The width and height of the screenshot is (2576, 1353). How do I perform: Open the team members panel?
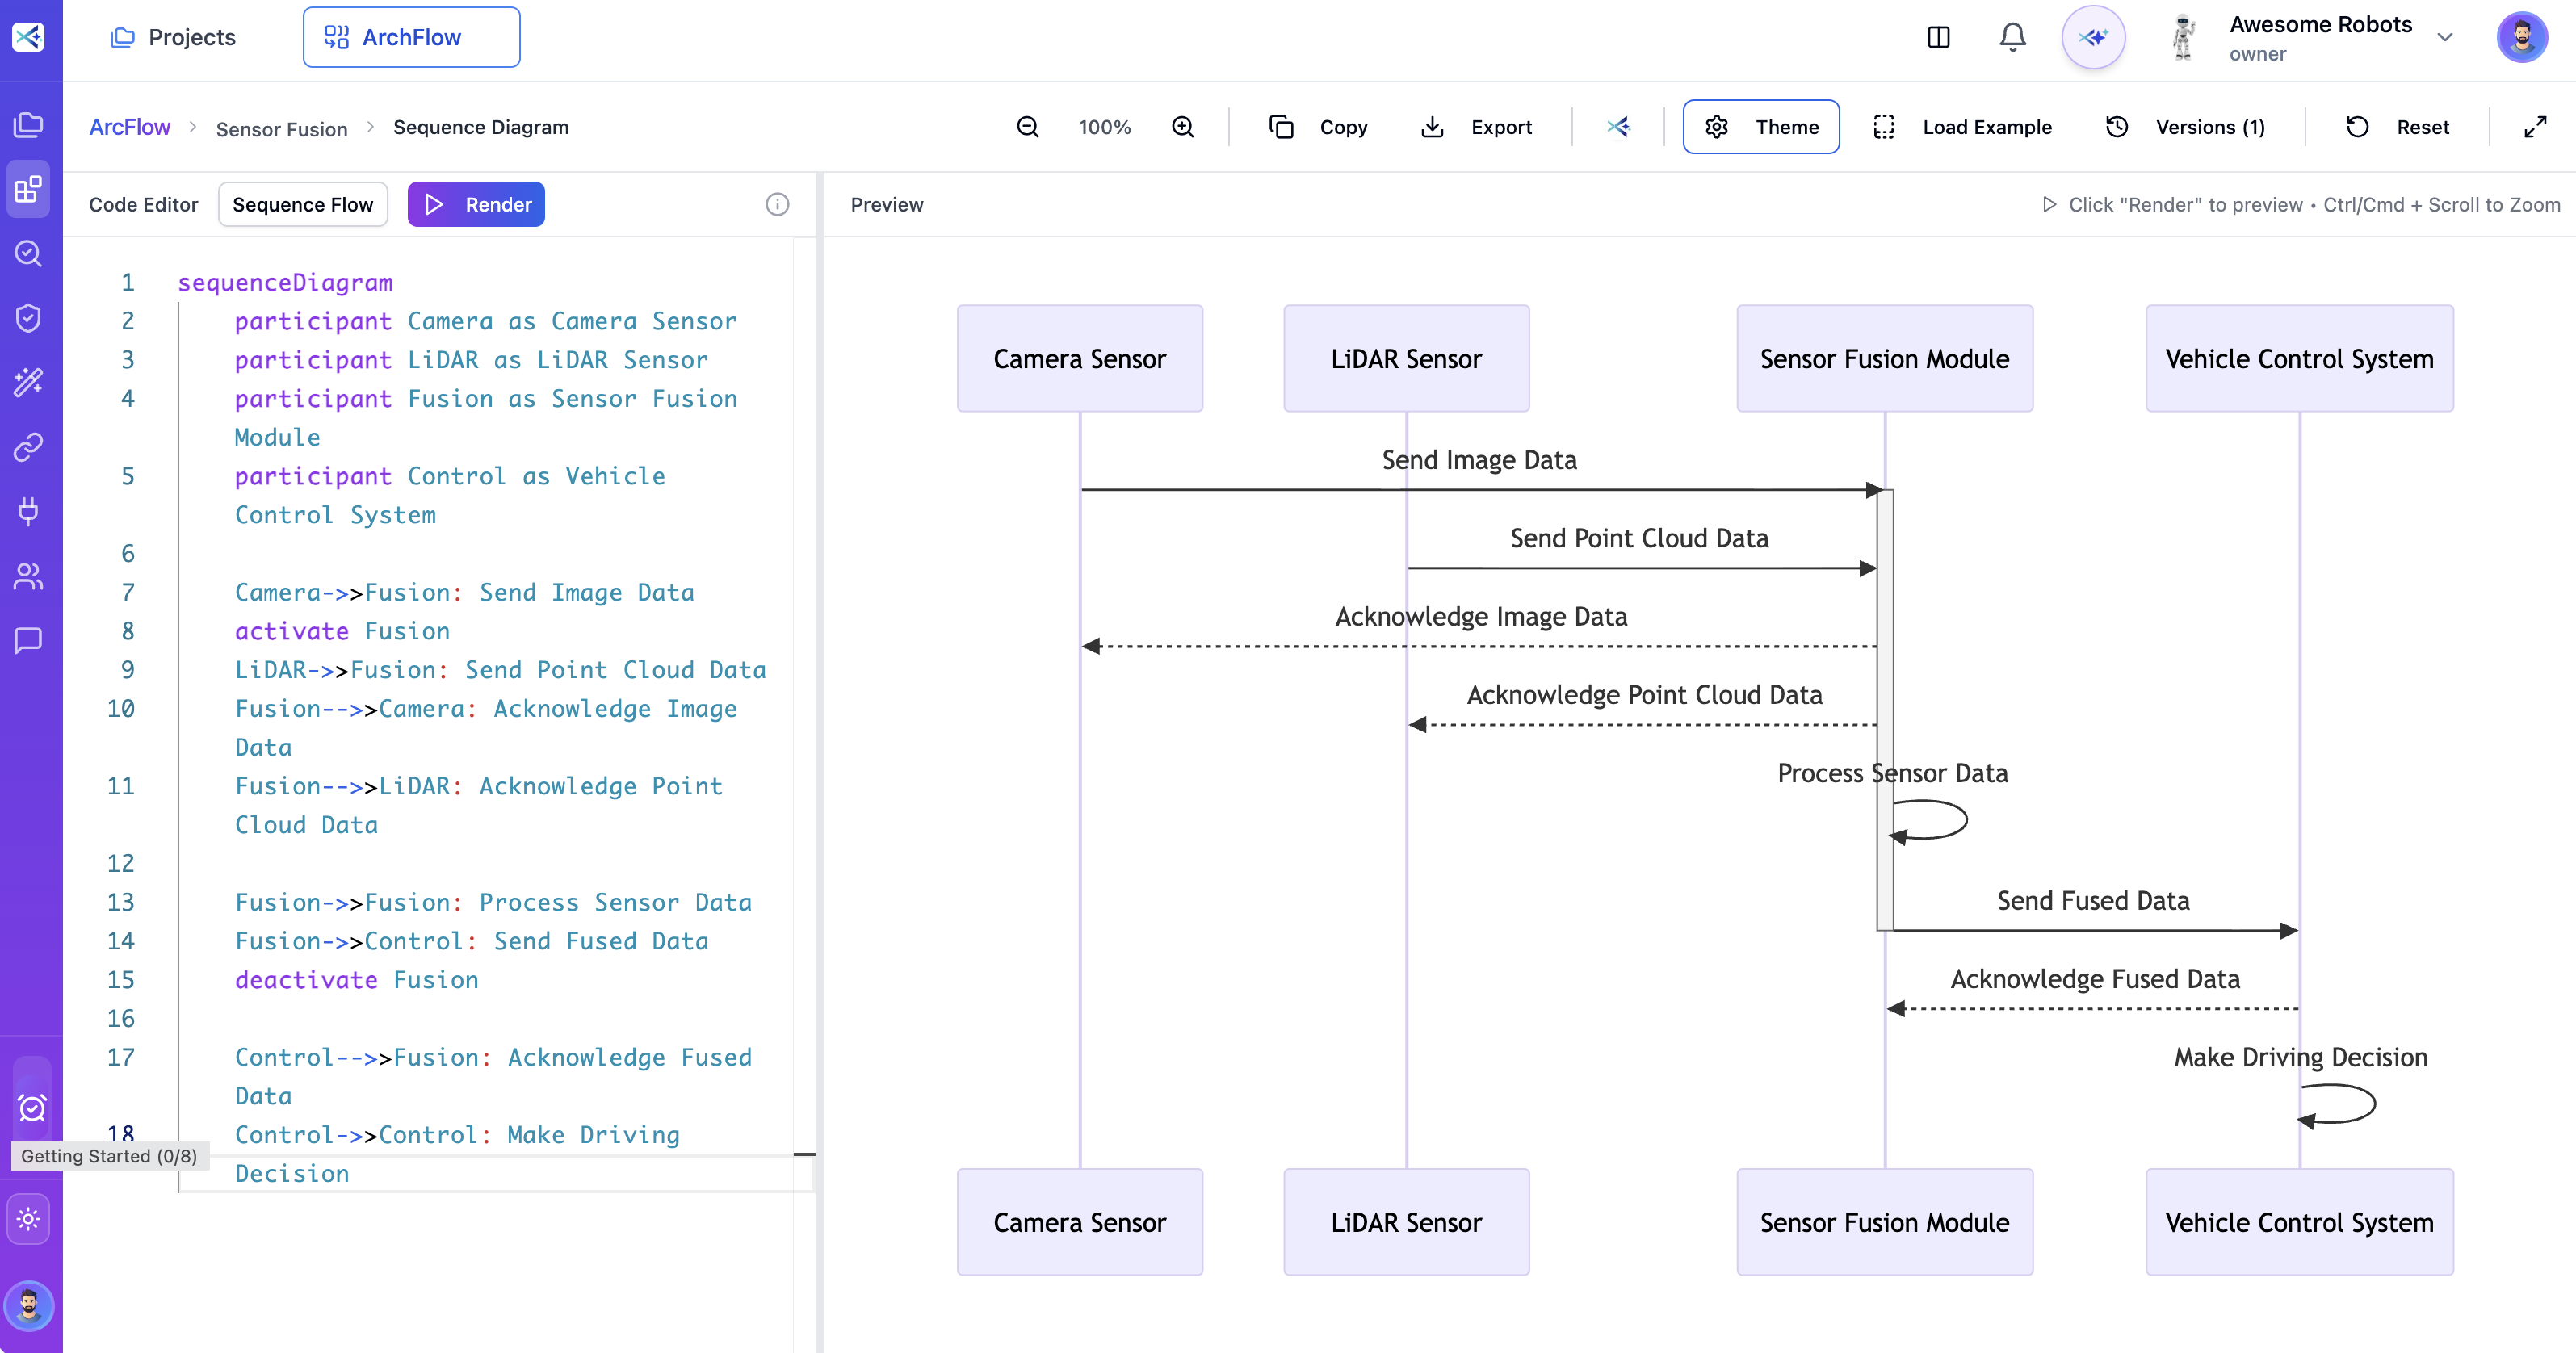click(x=28, y=576)
